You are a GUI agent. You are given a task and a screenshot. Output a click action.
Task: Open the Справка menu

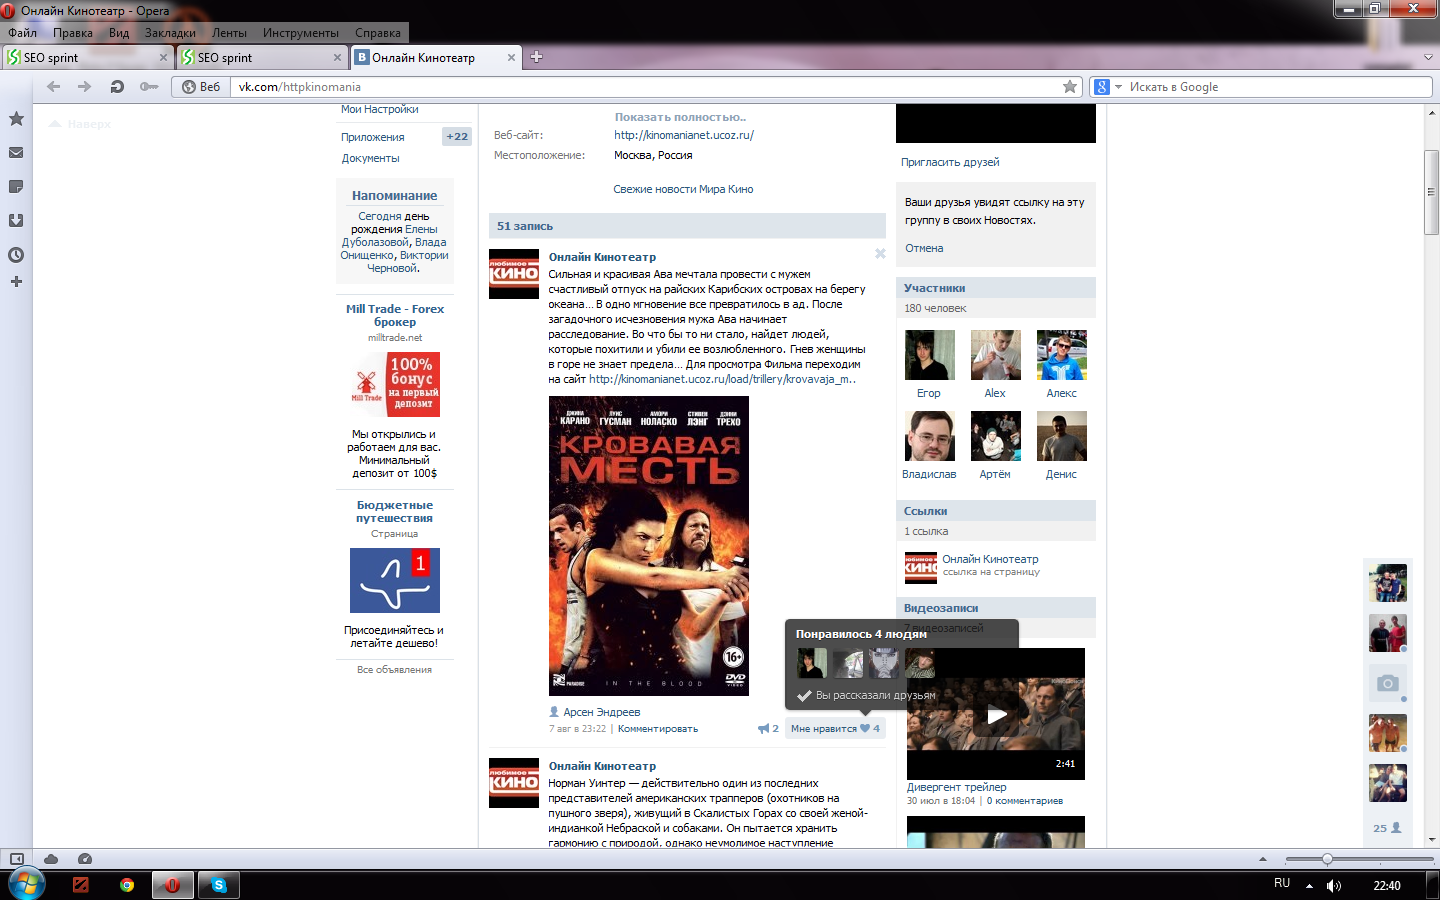point(378,33)
